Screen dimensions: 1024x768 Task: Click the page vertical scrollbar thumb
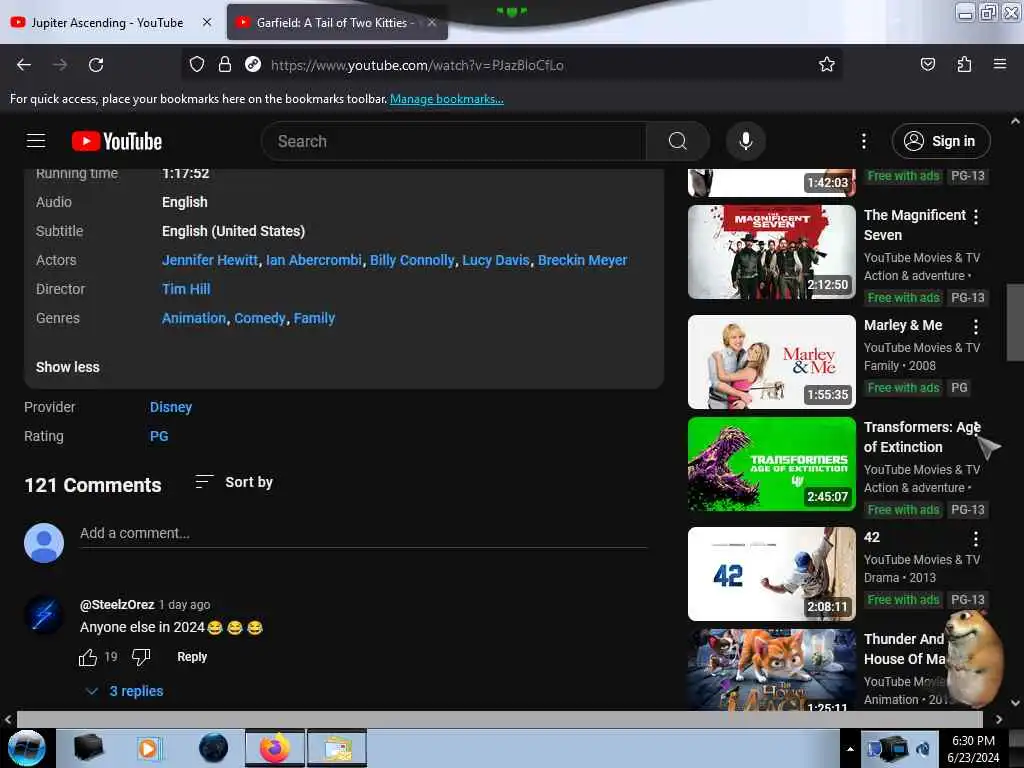(x=1015, y=322)
